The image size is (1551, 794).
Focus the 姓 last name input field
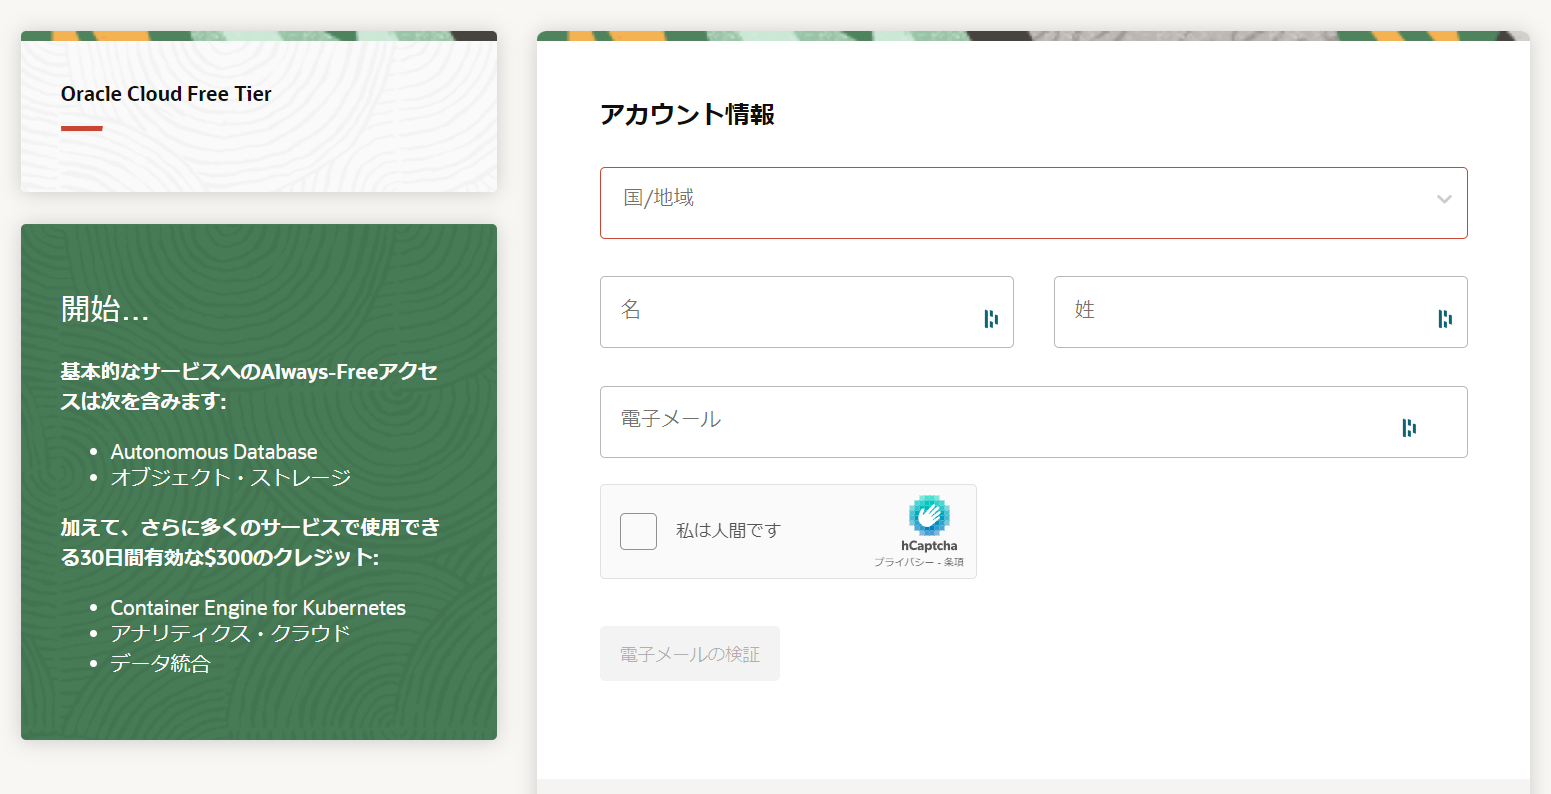tap(1260, 312)
